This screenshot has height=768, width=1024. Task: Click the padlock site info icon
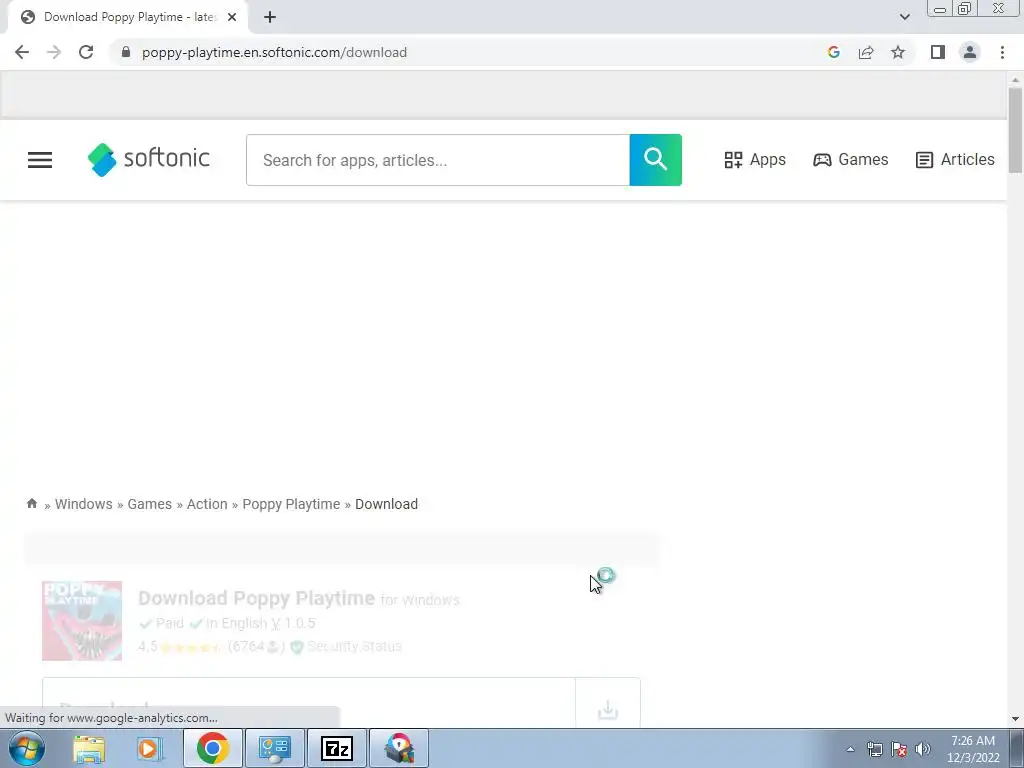[x=126, y=52]
